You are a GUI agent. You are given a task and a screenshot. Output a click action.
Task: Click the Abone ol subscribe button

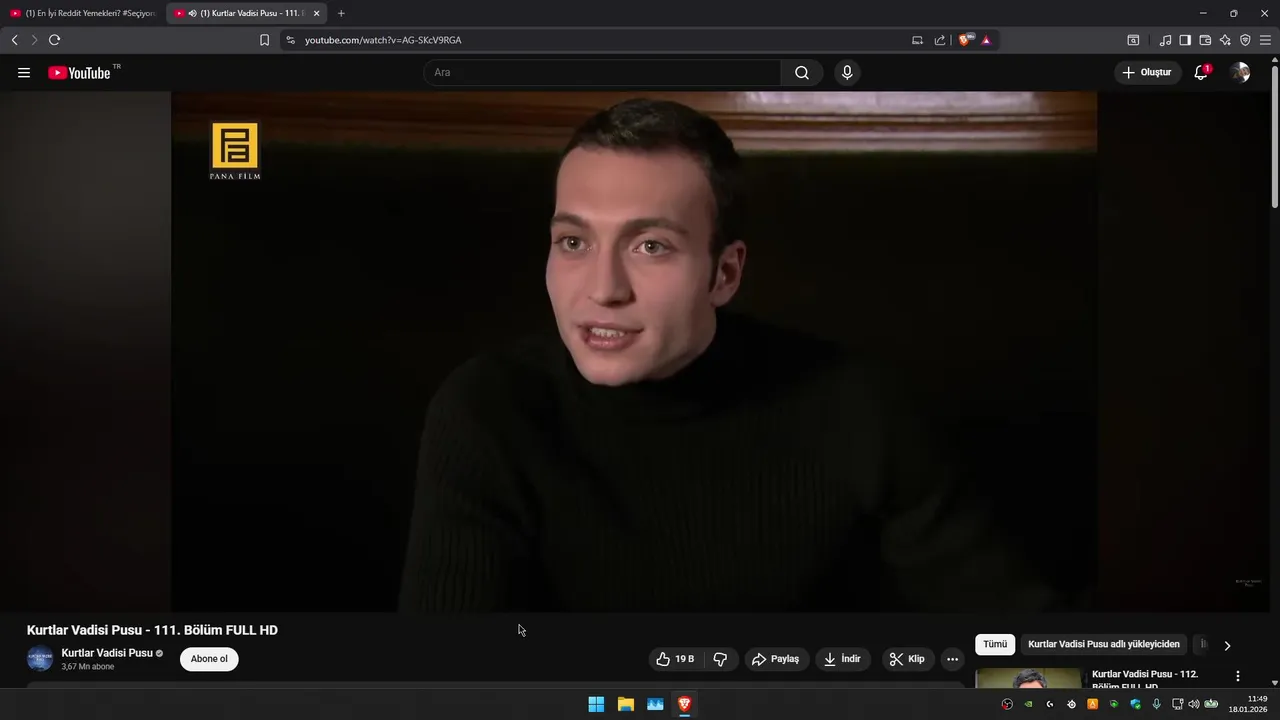point(209,659)
